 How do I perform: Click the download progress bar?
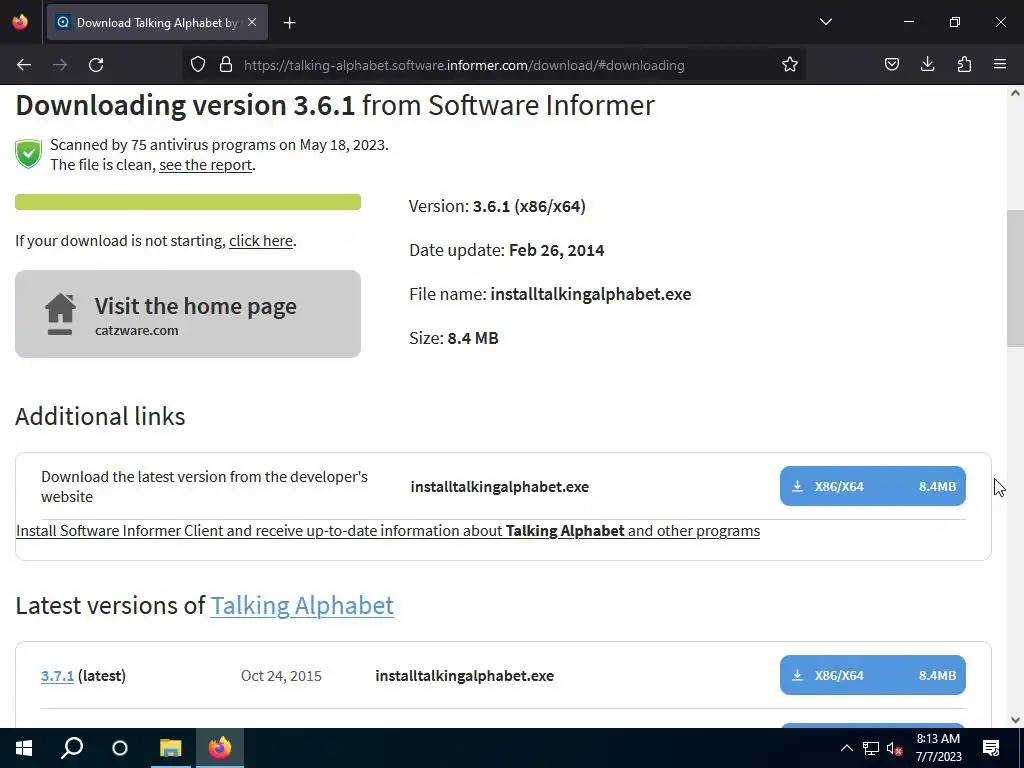188,202
